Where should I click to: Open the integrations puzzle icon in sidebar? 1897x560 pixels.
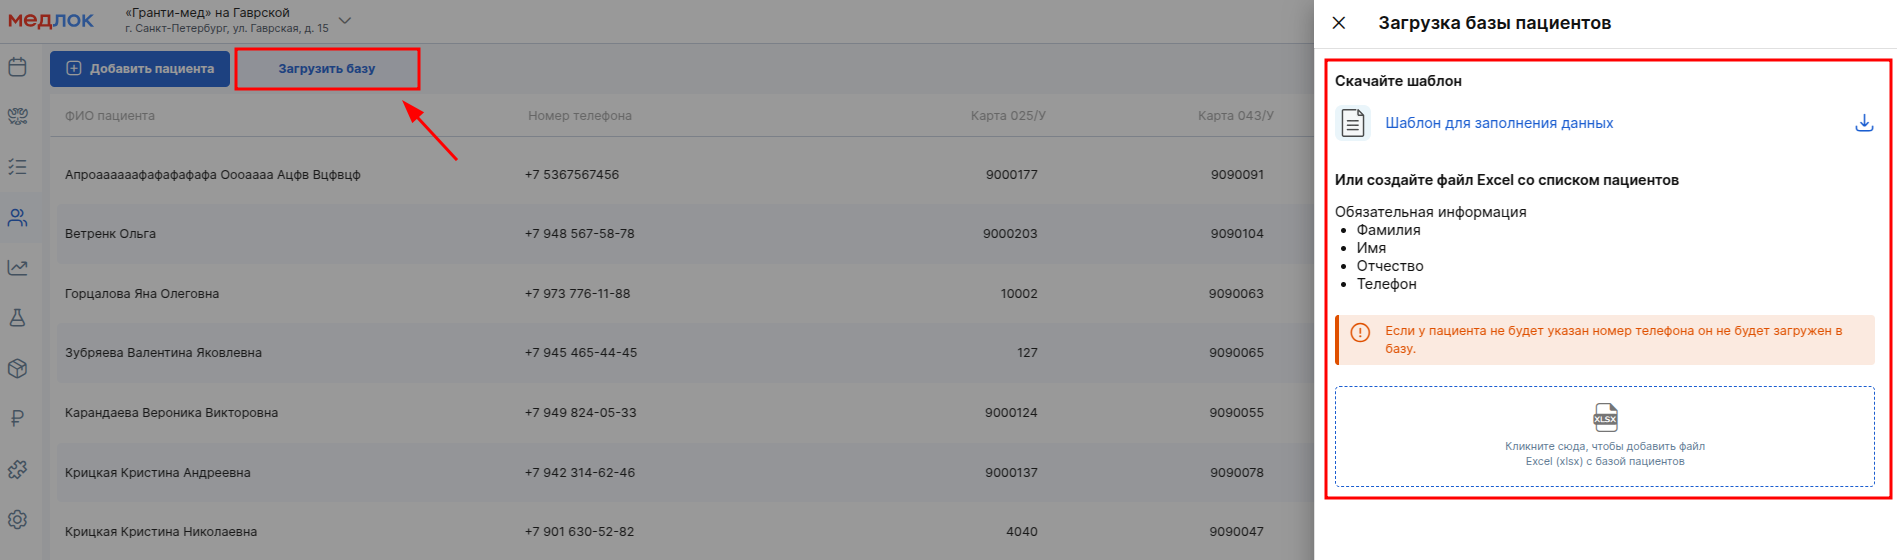coord(17,469)
